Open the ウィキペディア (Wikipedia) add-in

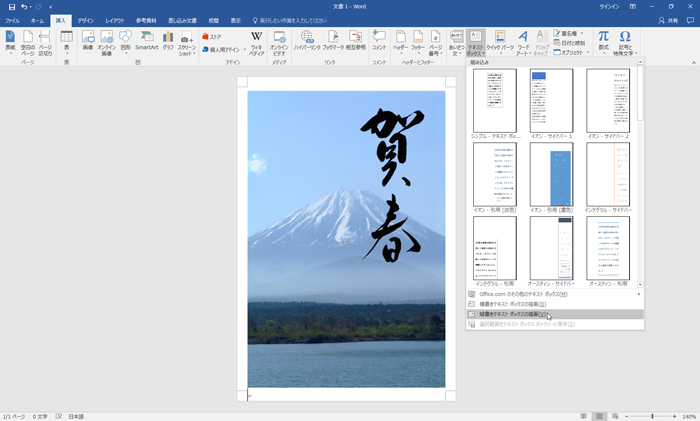256,41
